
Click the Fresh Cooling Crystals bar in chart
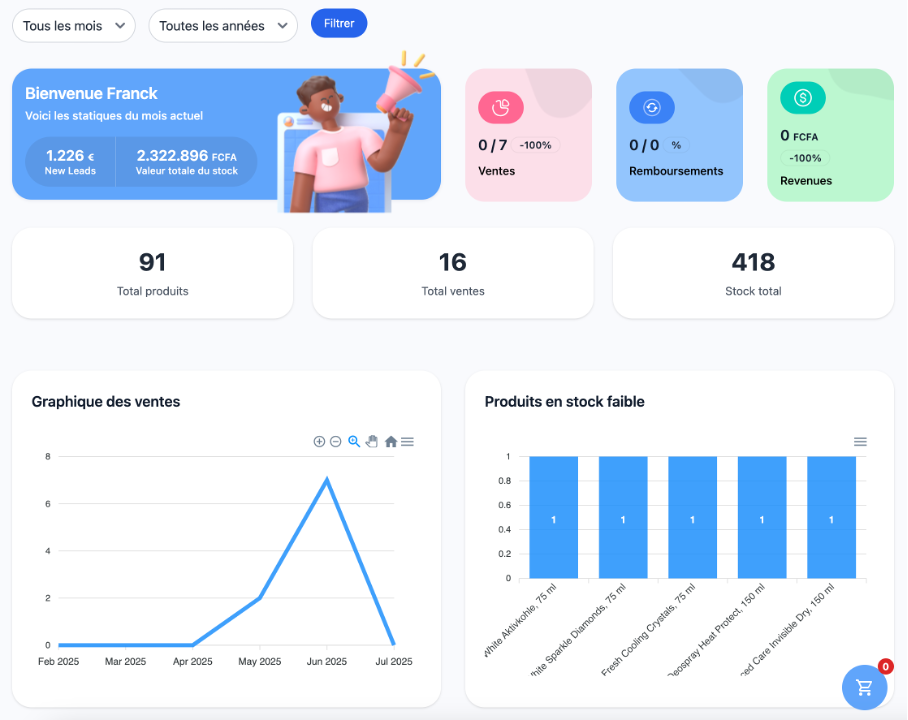(x=692, y=518)
